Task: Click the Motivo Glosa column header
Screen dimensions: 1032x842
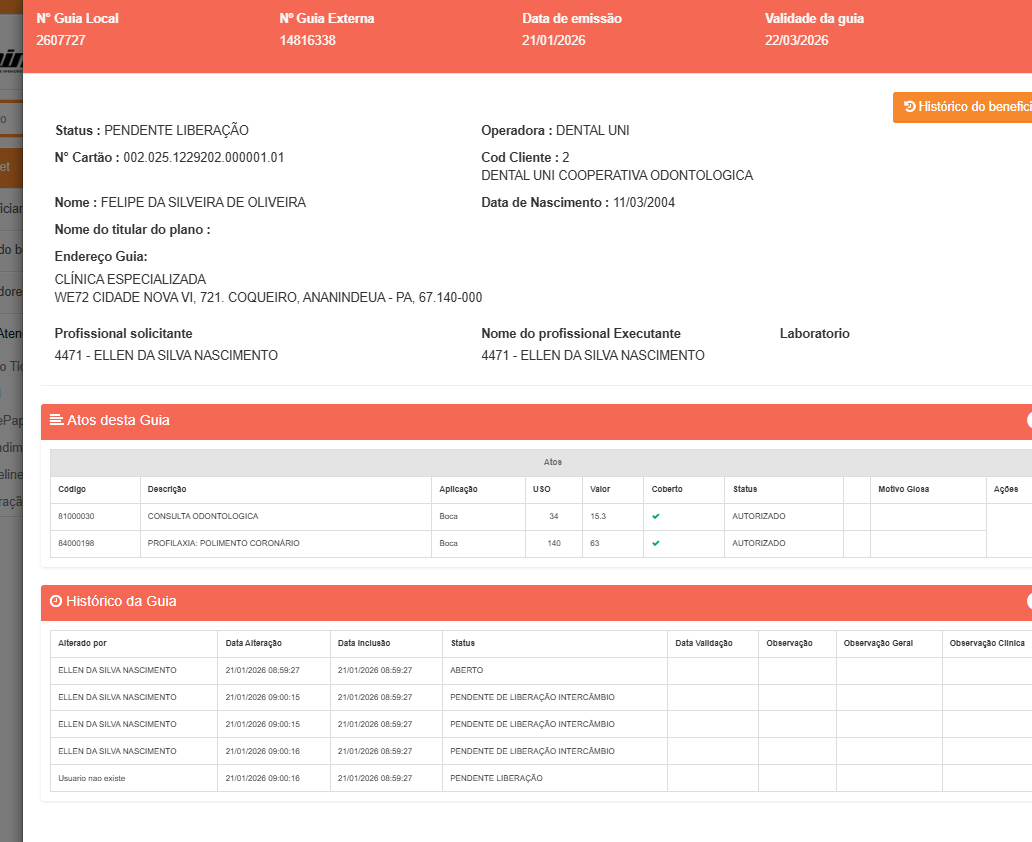Action: (x=903, y=489)
